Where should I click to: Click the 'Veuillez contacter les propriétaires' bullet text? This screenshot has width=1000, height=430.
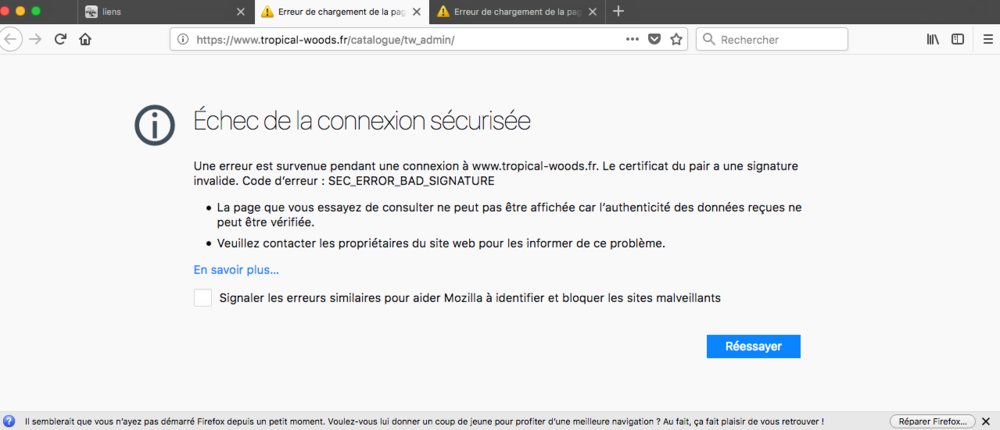(441, 243)
